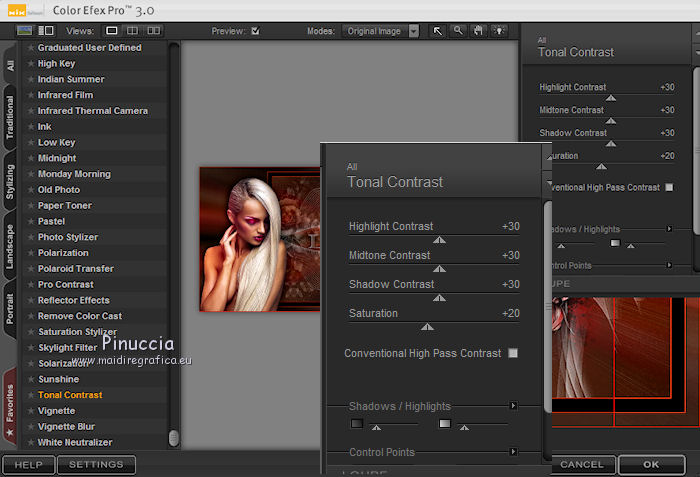The height and width of the screenshot is (477, 700).
Task: Toggle the star beside Vignette Blur filter
Action: pyautogui.click(x=31, y=427)
